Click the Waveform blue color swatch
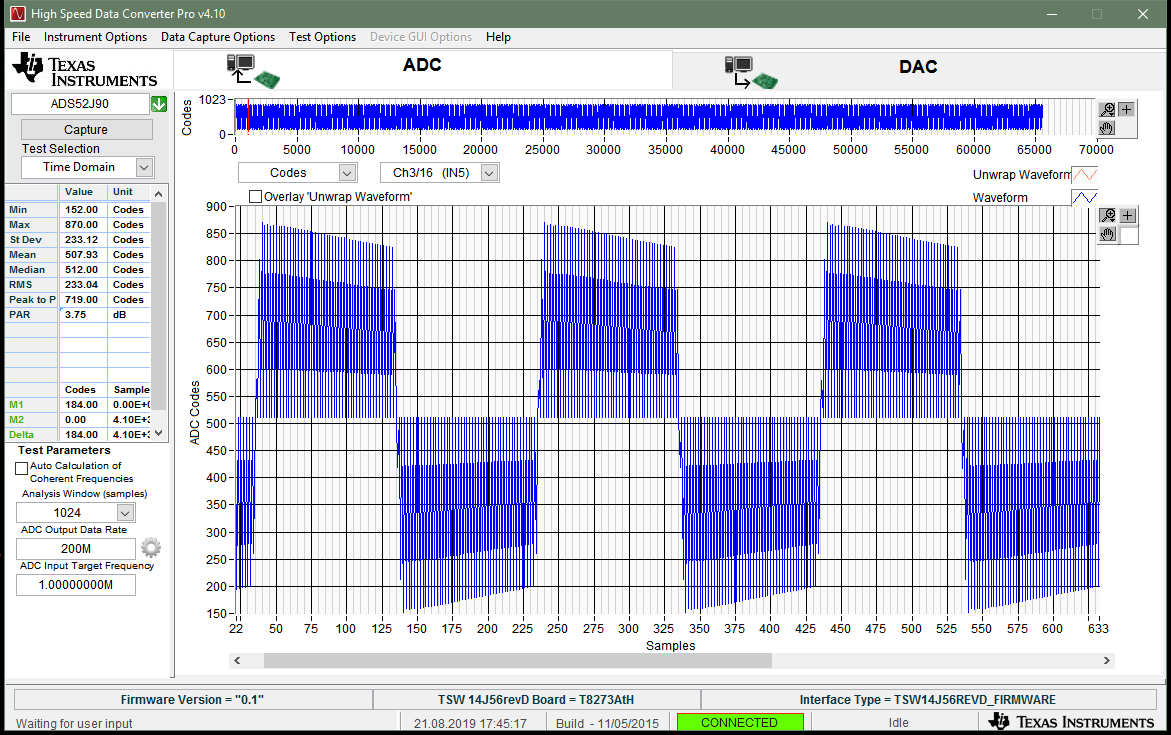The height and width of the screenshot is (735, 1171). (x=1084, y=197)
